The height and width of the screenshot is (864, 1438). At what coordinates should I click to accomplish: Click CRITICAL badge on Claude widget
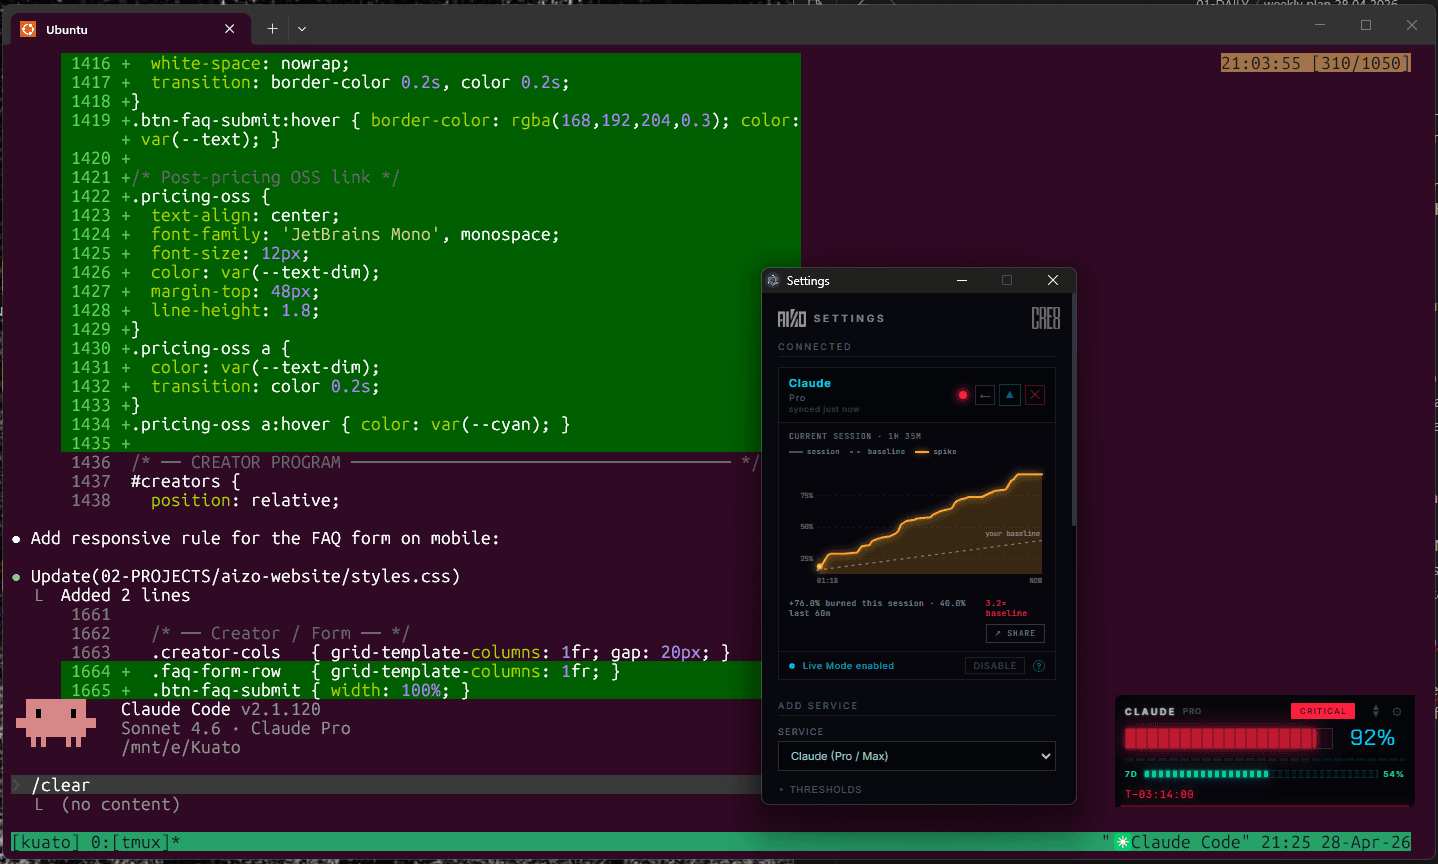[1323, 711]
